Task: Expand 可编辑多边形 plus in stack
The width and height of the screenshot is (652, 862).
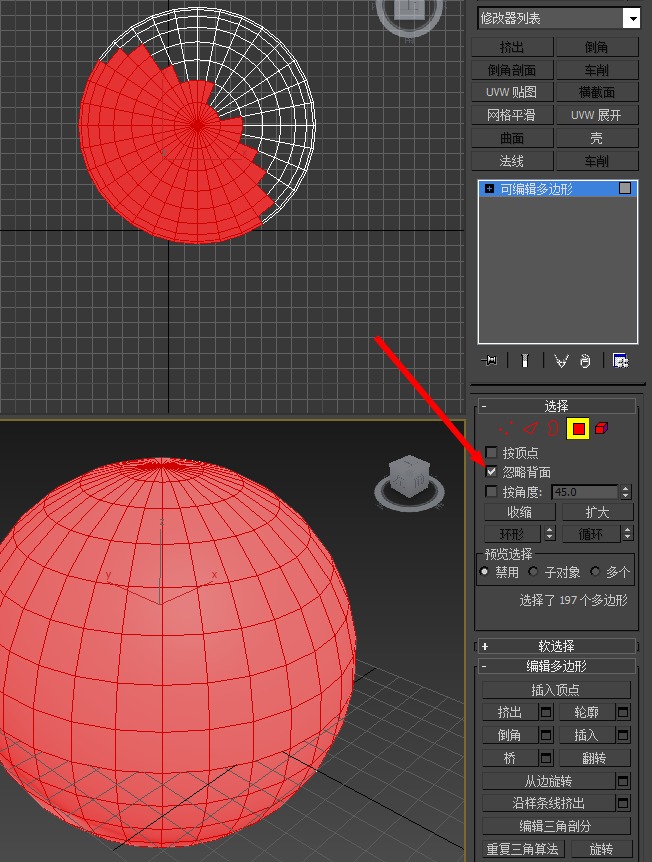Action: tap(489, 189)
